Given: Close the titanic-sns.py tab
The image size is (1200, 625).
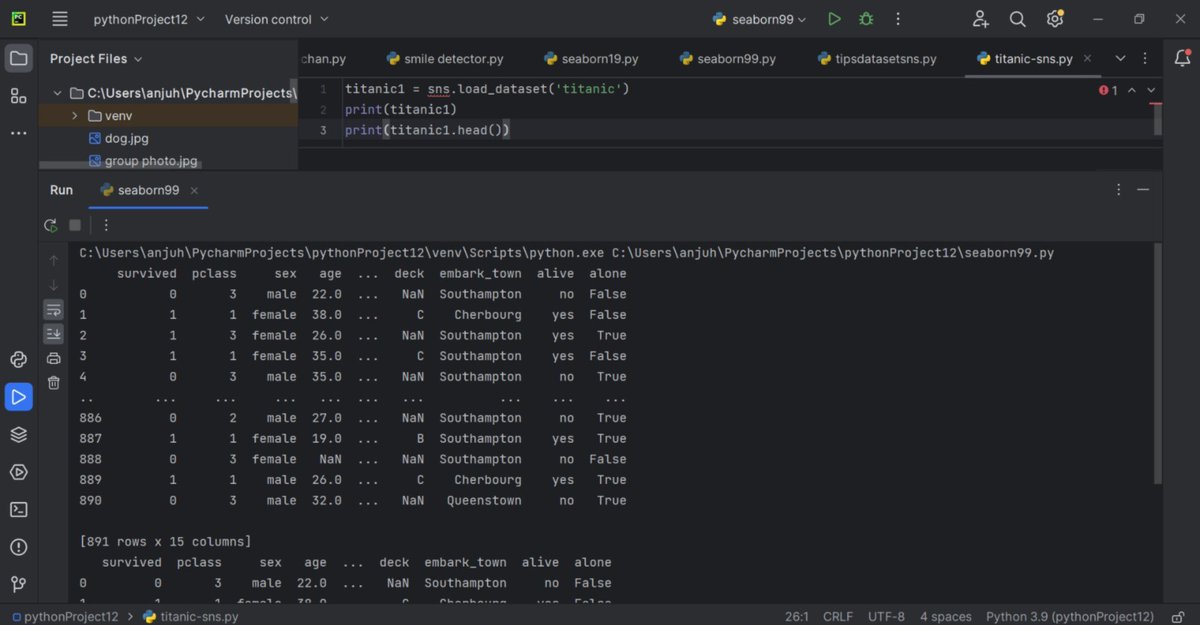Looking at the screenshot, I should 1088,59.
